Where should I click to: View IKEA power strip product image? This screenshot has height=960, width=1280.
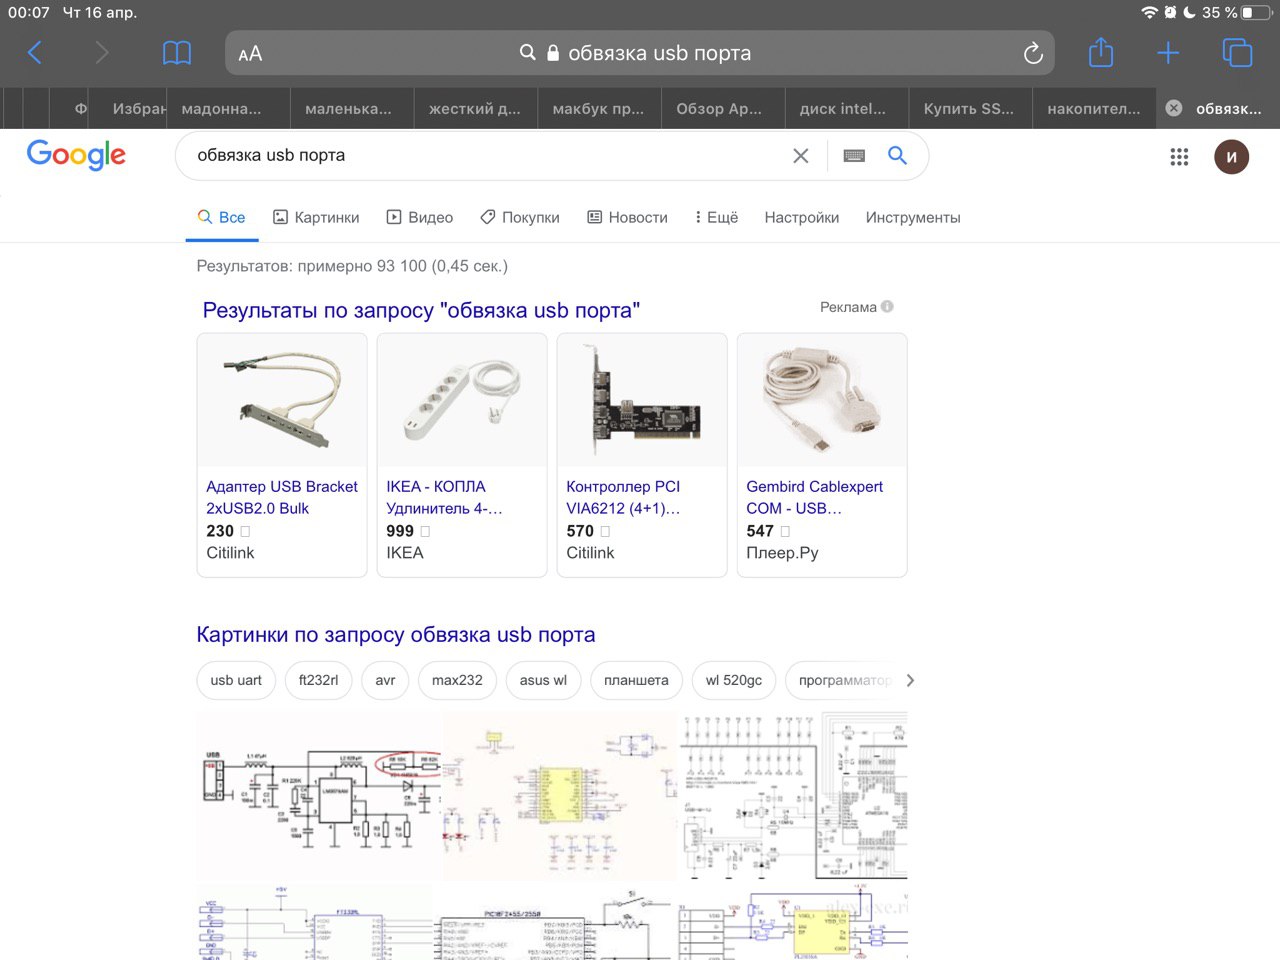tap(462, 401)
